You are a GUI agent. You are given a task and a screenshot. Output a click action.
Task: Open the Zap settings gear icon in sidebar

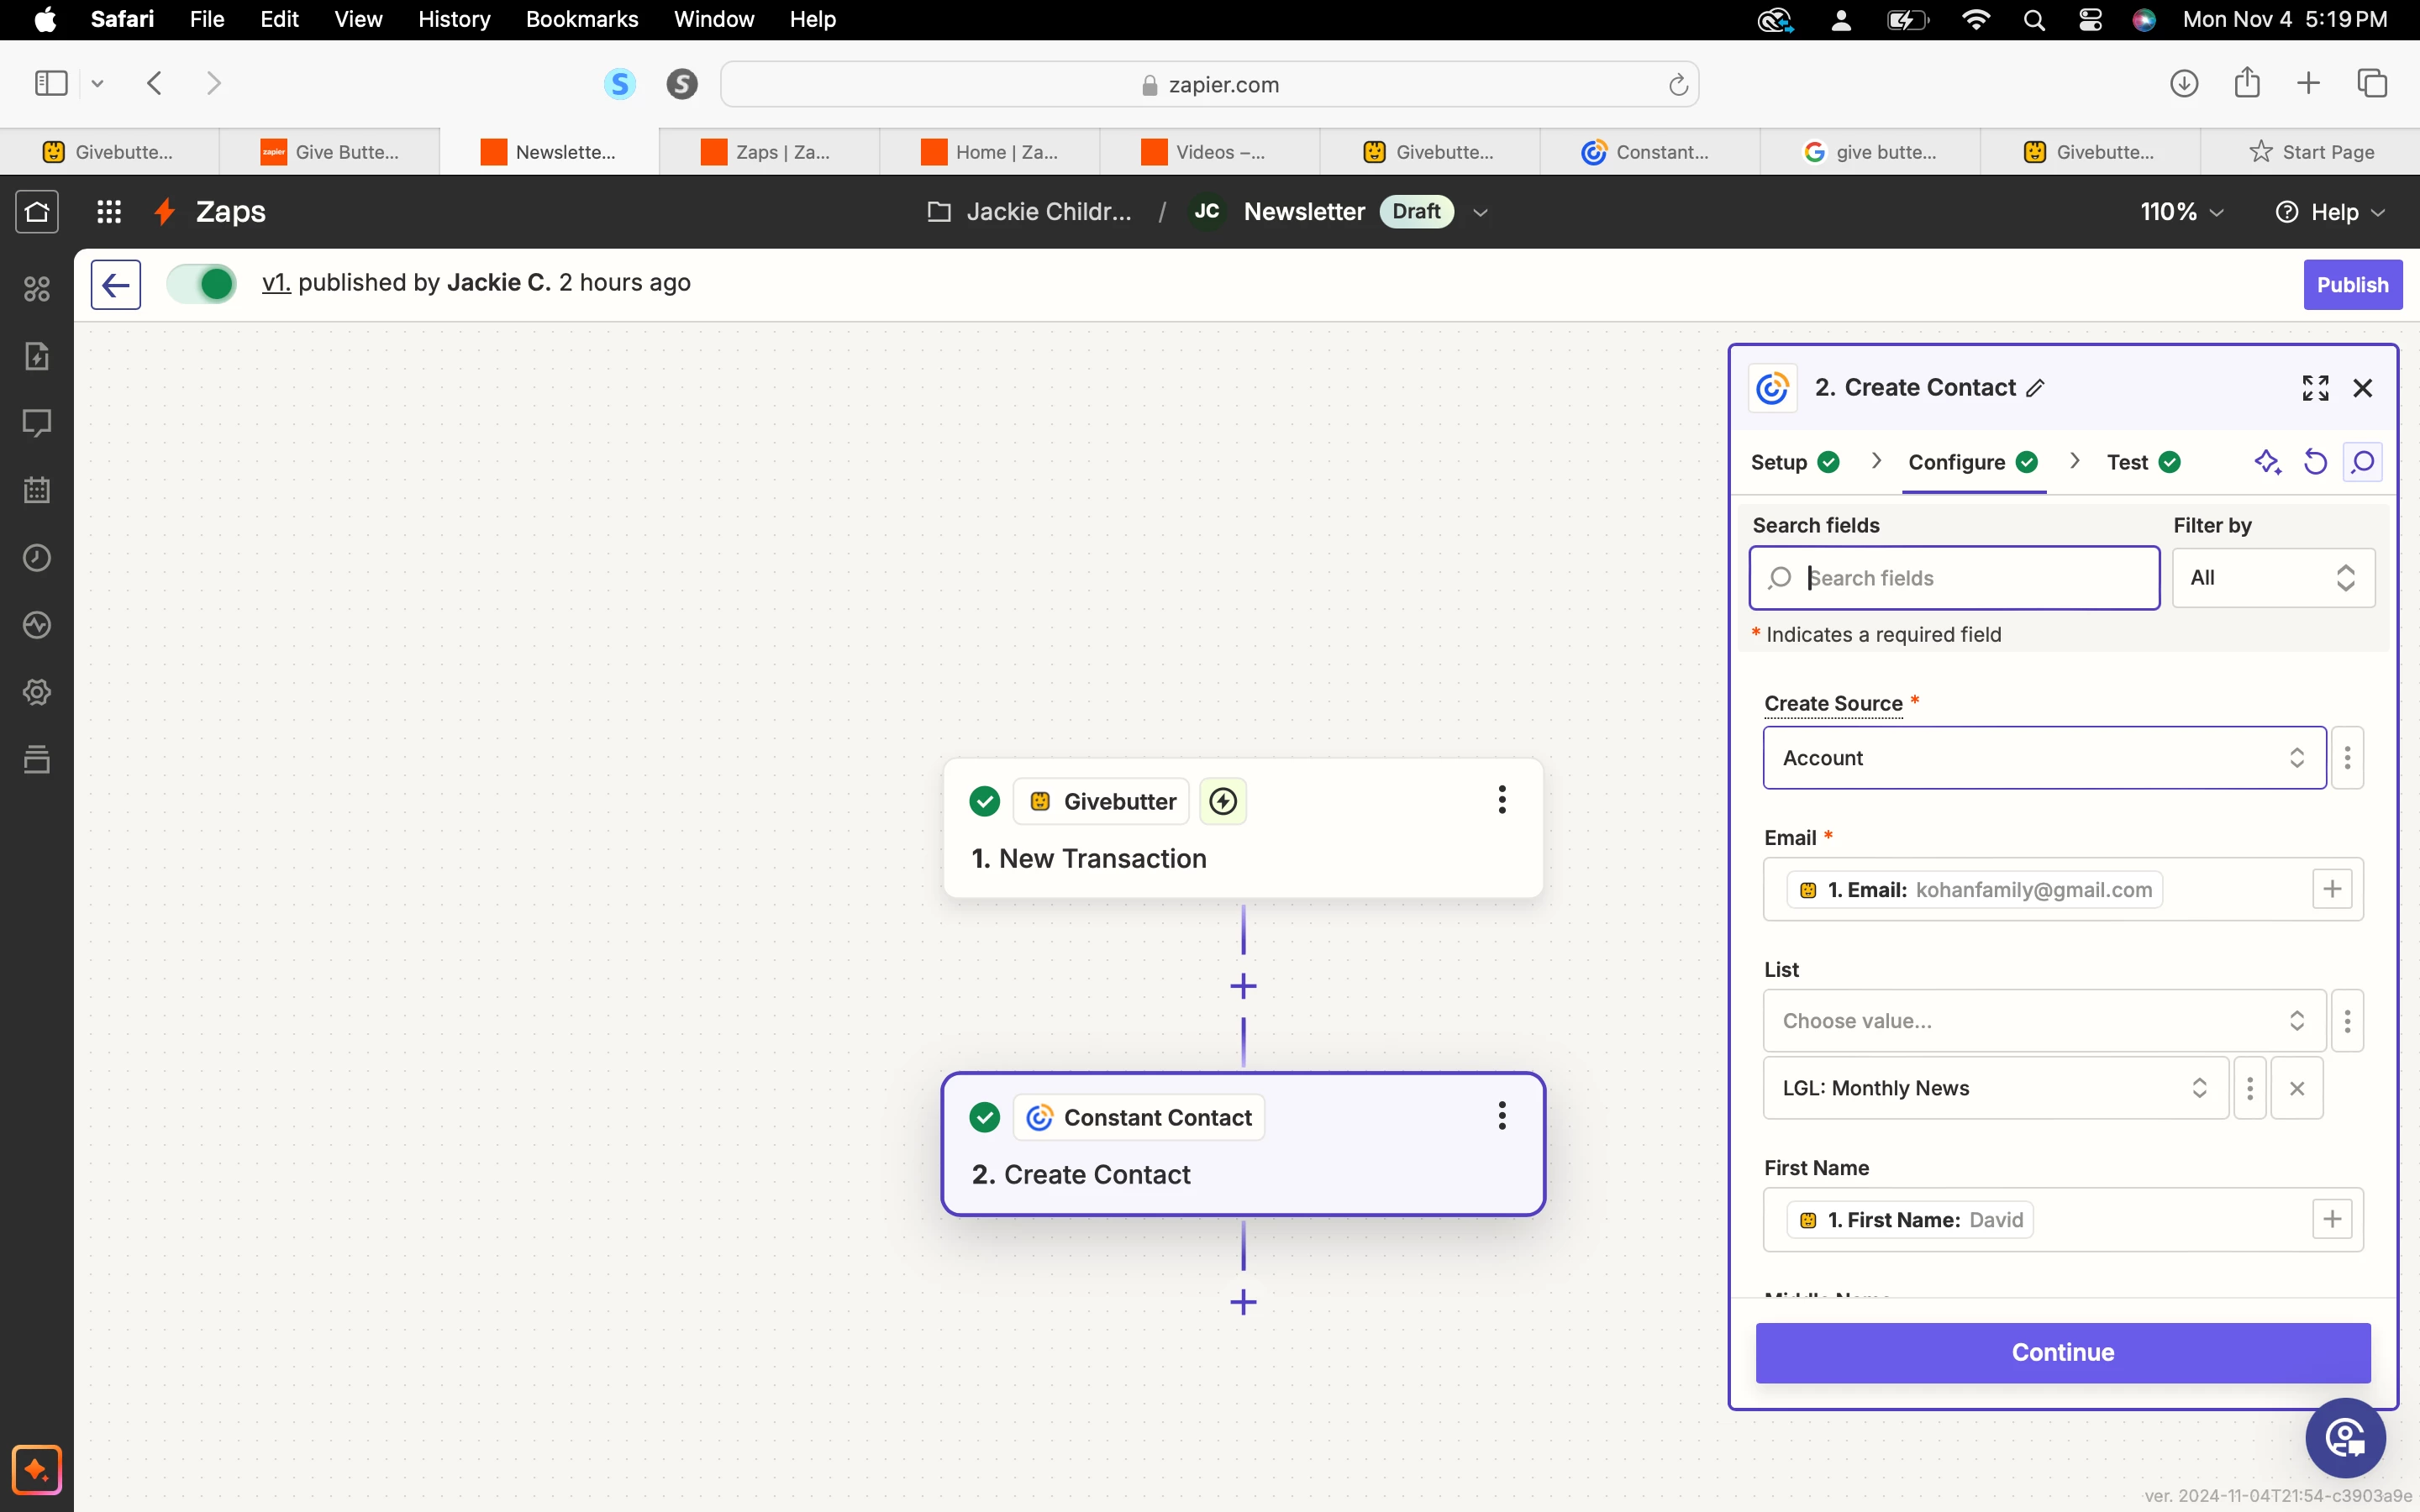(x=37, y=692)
